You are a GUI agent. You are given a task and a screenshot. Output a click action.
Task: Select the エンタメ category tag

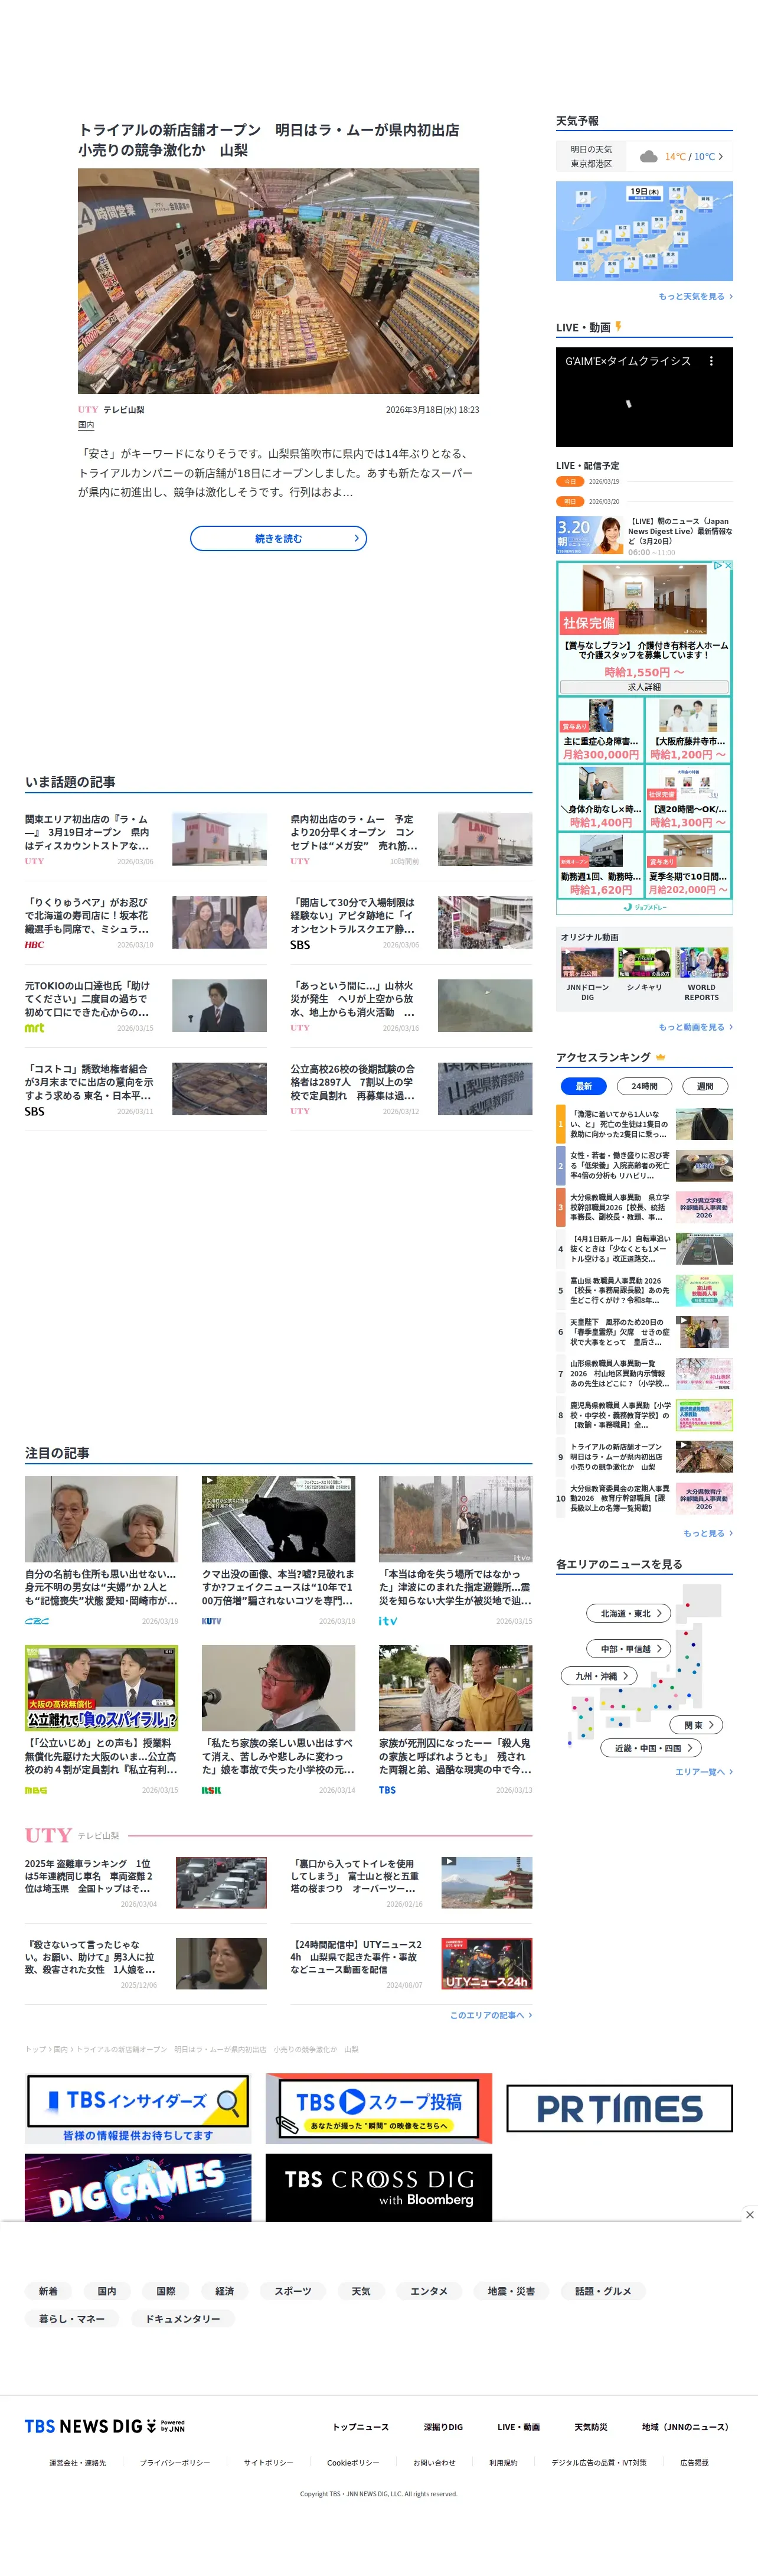[x=429, y=2291]
